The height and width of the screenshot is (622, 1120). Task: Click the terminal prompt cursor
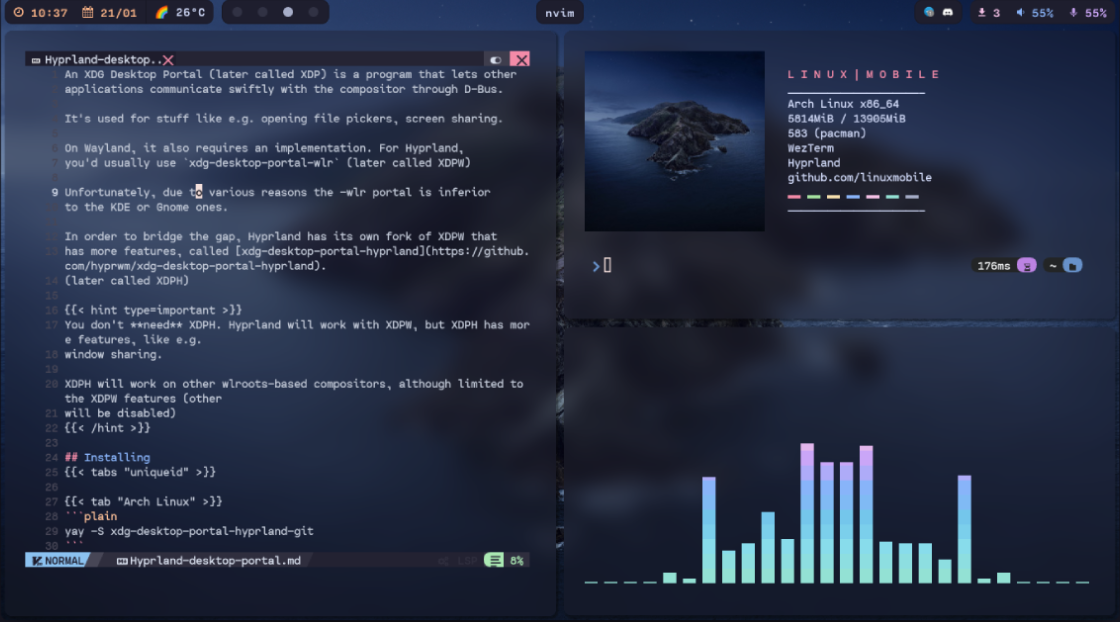point(607,266)
